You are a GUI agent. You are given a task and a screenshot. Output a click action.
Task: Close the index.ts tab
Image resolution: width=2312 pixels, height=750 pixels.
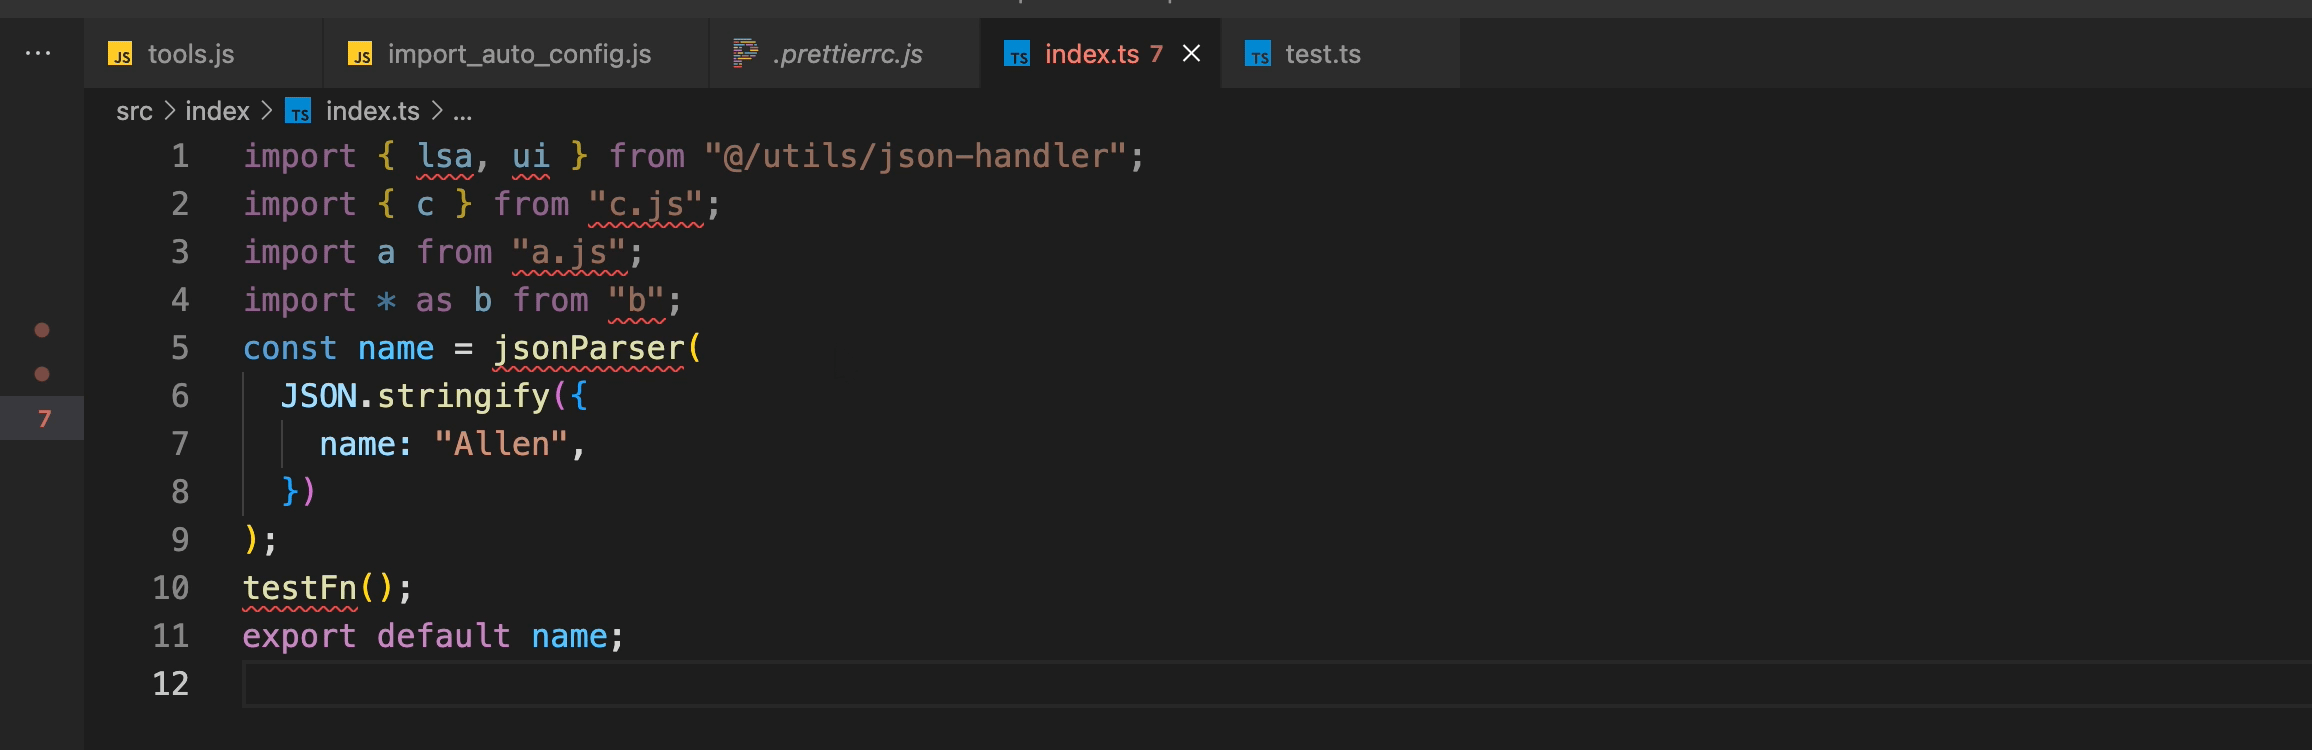1191,53
